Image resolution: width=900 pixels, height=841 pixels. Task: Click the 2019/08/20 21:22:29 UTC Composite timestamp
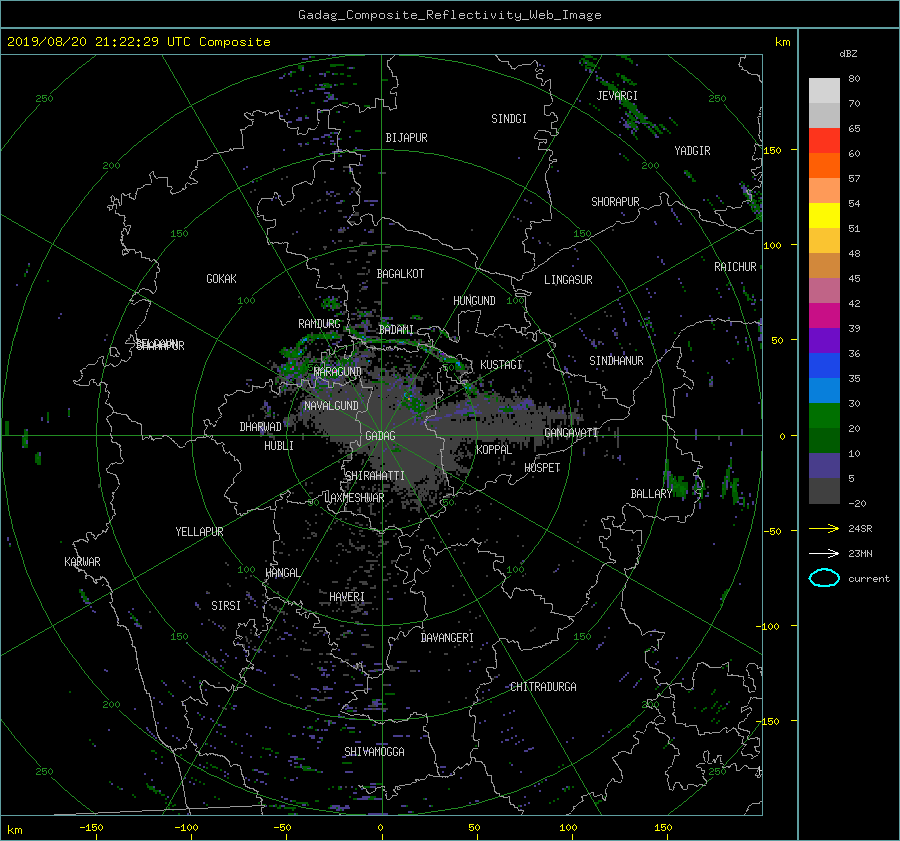(x=138, y=42)
